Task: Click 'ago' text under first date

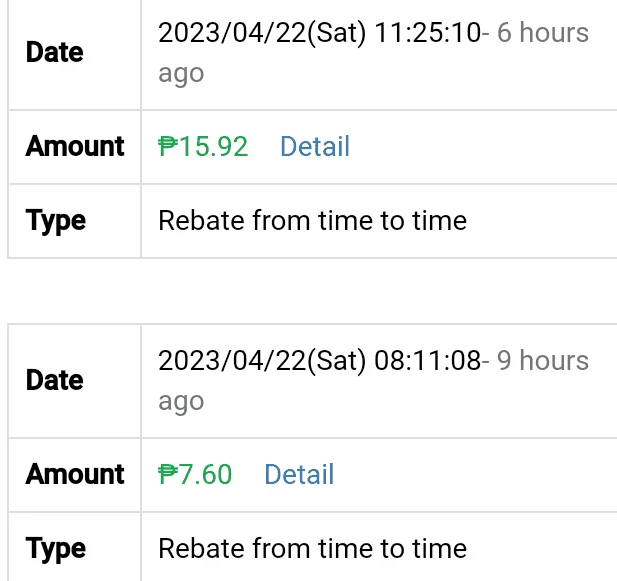Action: point(181,74)
